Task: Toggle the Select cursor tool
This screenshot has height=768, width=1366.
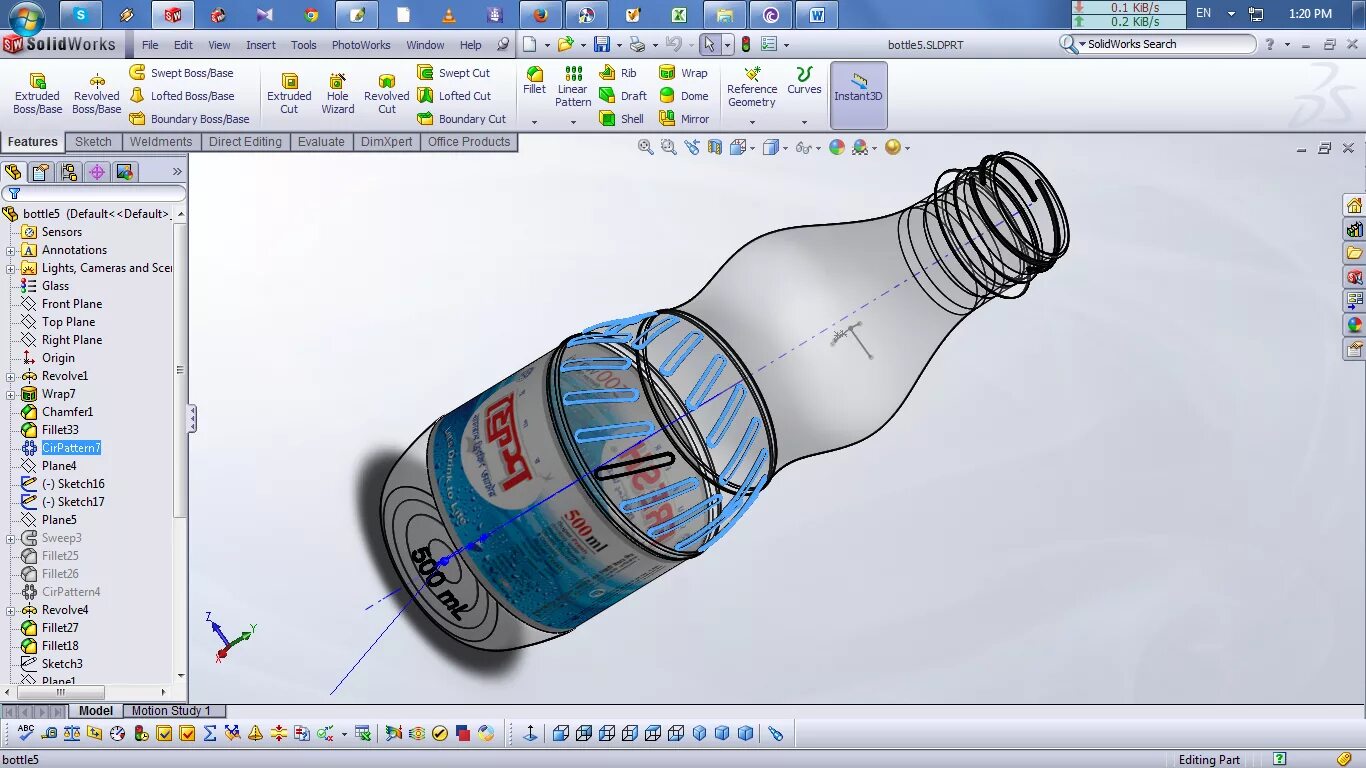Action: [709, 44]
